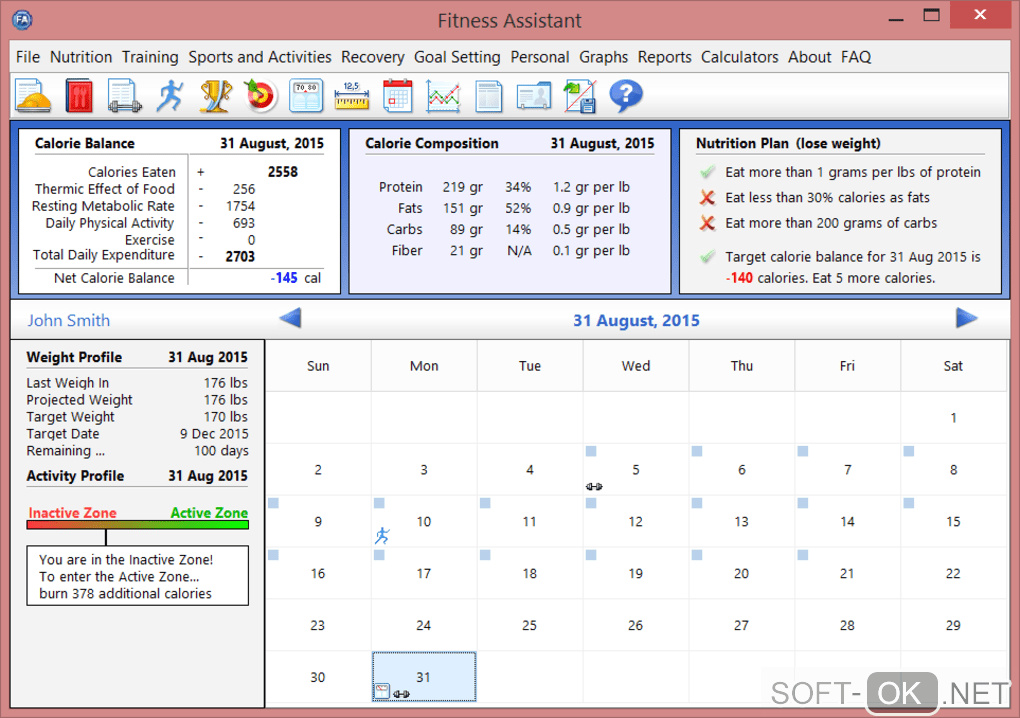Open the Calculators menu

pyautogui.click(x=739, y=57)
